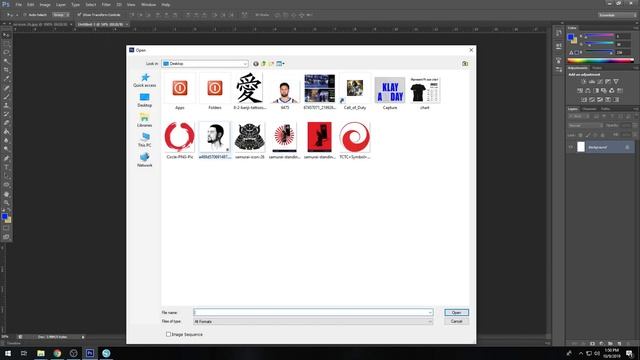Viewport: 640px width, 360px height.
Task: Select the Crop tool
Action: pos(6,70)
